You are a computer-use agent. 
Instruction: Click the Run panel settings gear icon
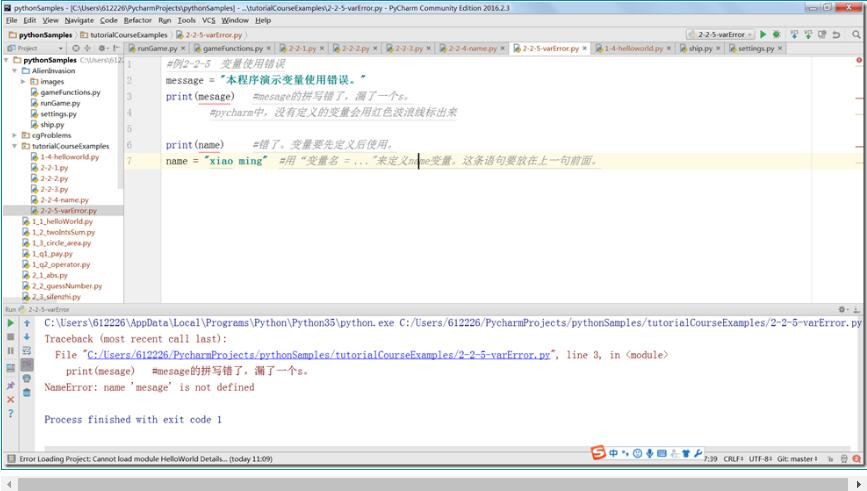click(842, 310)
